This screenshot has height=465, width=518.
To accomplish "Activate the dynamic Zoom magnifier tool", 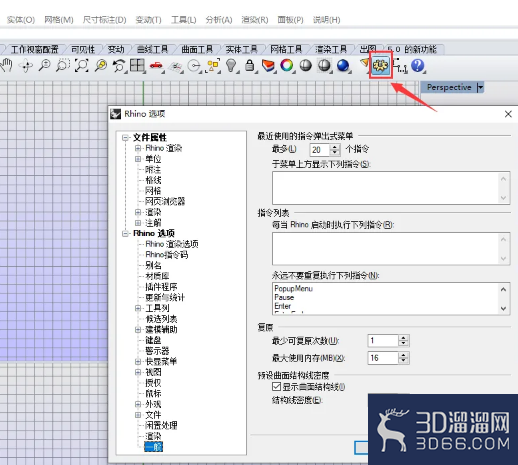I will (44, 65).
